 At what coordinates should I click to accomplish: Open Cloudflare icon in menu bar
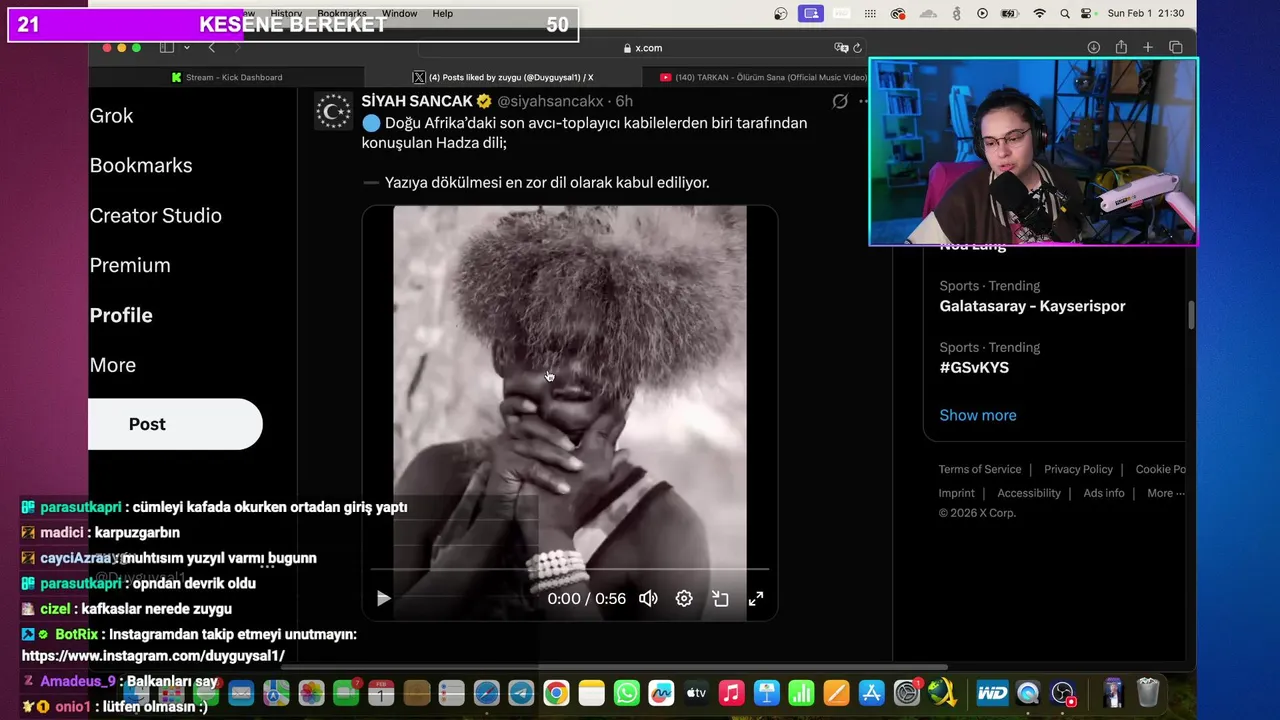pyautogui.click(x=928, y=14)
